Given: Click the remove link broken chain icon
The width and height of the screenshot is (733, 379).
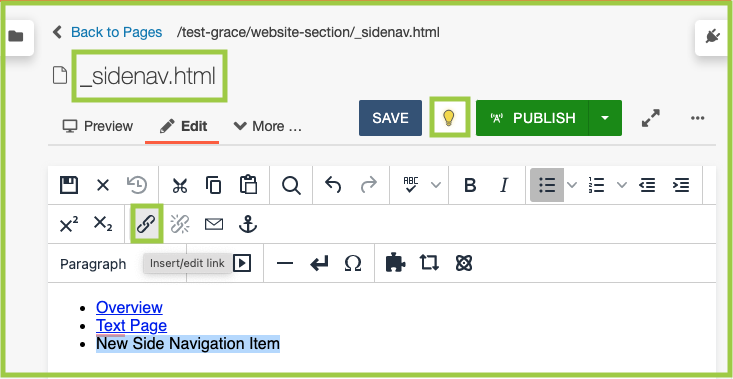Looking at the screenshot, I should [180, 224].
